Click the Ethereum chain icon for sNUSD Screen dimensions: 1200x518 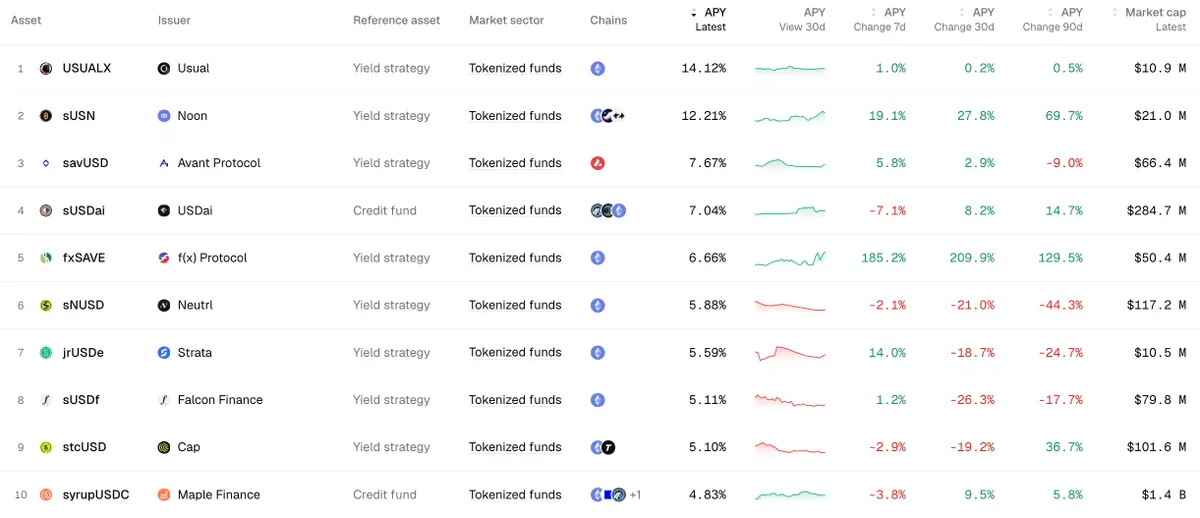point(598,305)
